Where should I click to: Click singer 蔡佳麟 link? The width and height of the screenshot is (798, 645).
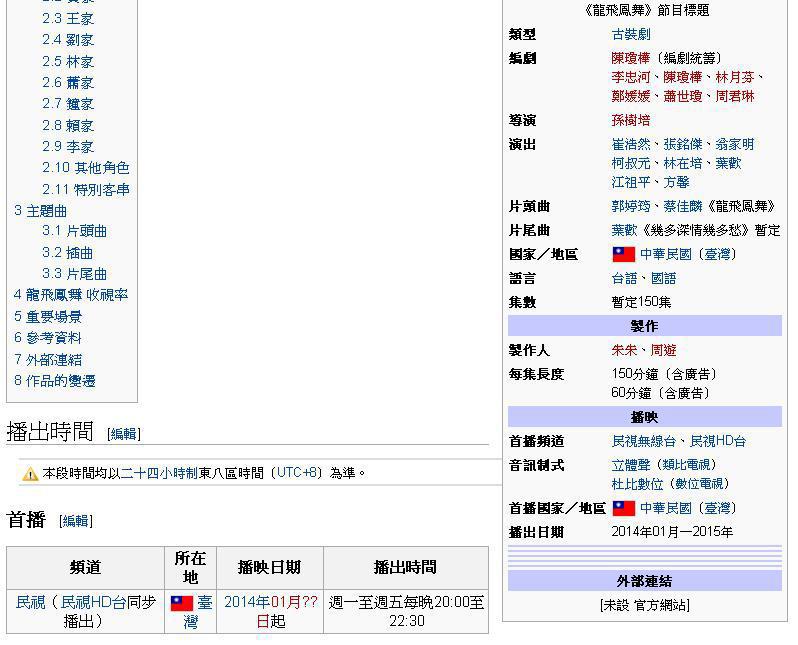[682, 206]
